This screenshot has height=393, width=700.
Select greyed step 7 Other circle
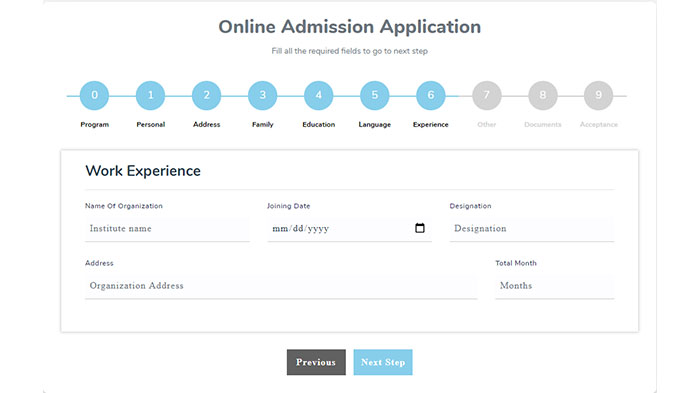click(487, 95)
